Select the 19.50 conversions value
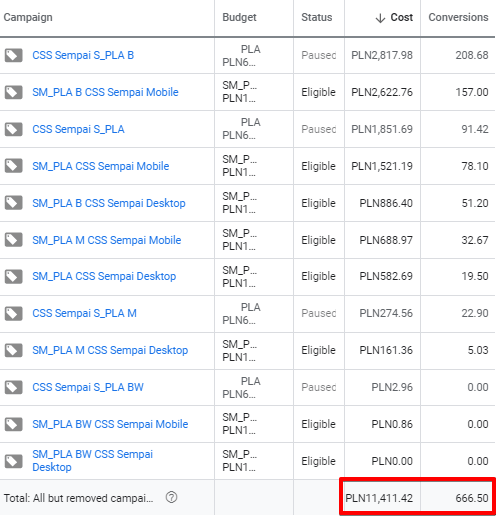The image size is (501, 519). tap(475, 276)
